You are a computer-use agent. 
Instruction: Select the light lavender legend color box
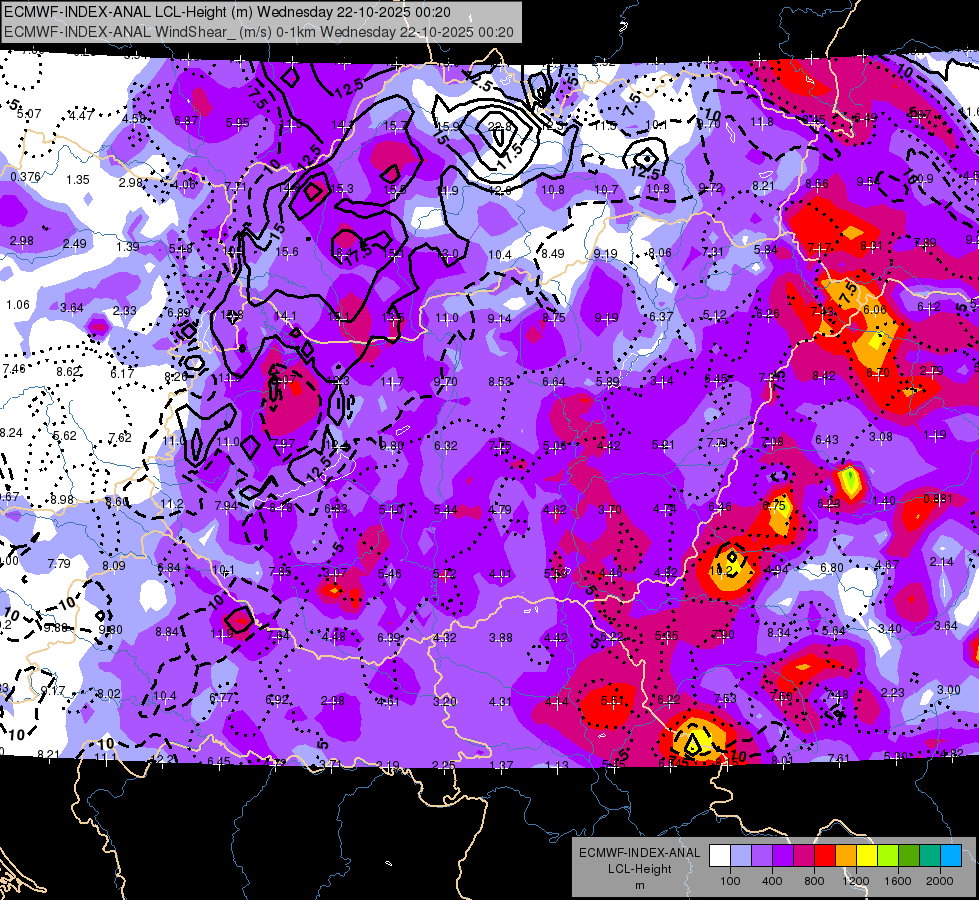(741, 855)
